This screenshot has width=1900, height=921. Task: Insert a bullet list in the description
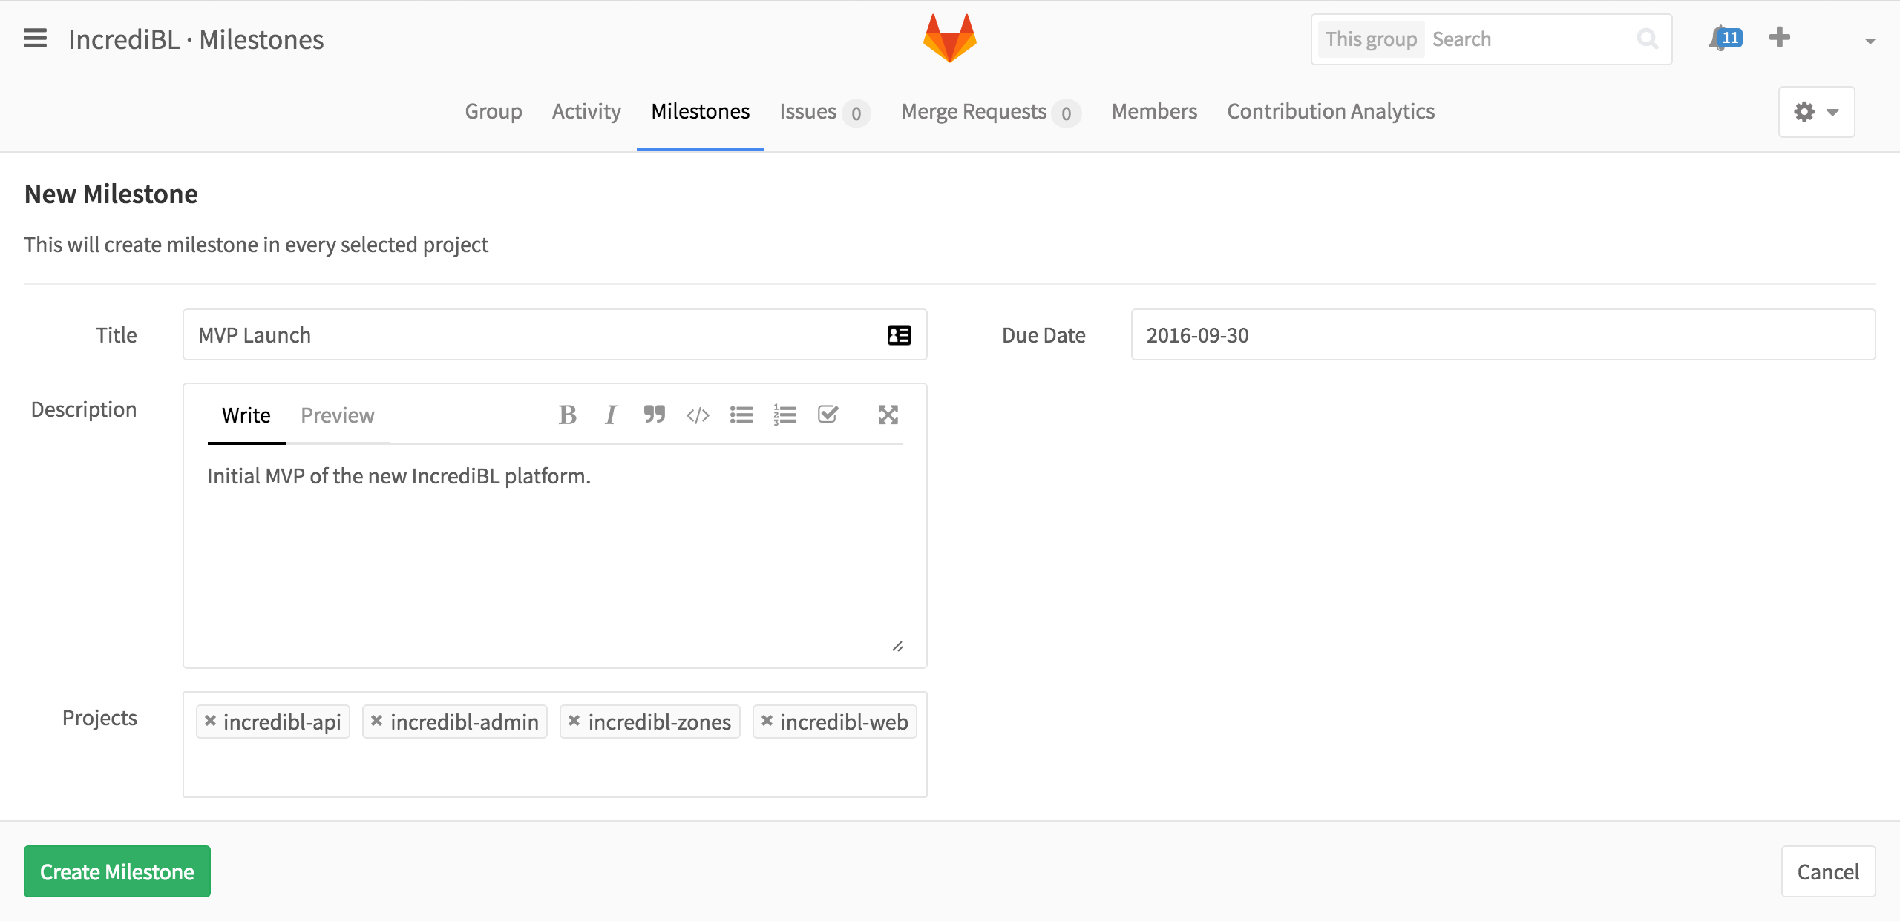click(741, 414)
